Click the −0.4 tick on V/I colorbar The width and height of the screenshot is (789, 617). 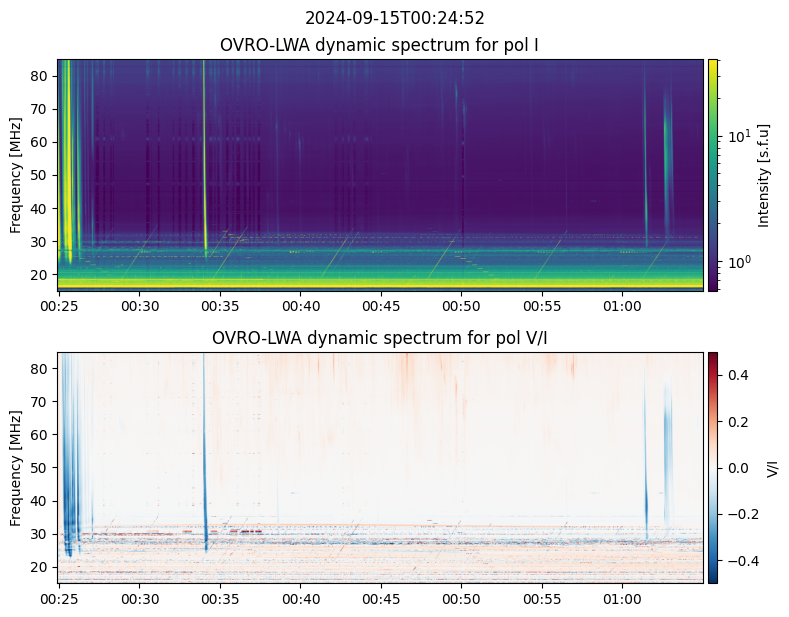coord(742,561)
